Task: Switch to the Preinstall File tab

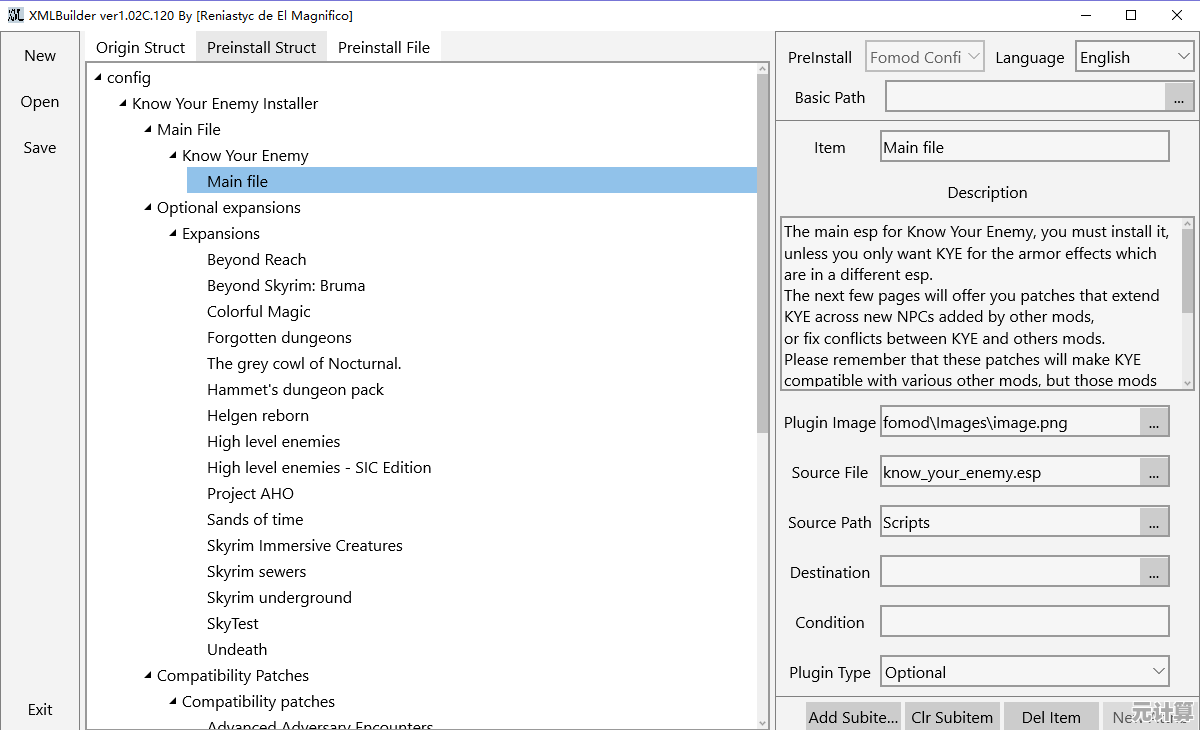Action: click(384, 48)
